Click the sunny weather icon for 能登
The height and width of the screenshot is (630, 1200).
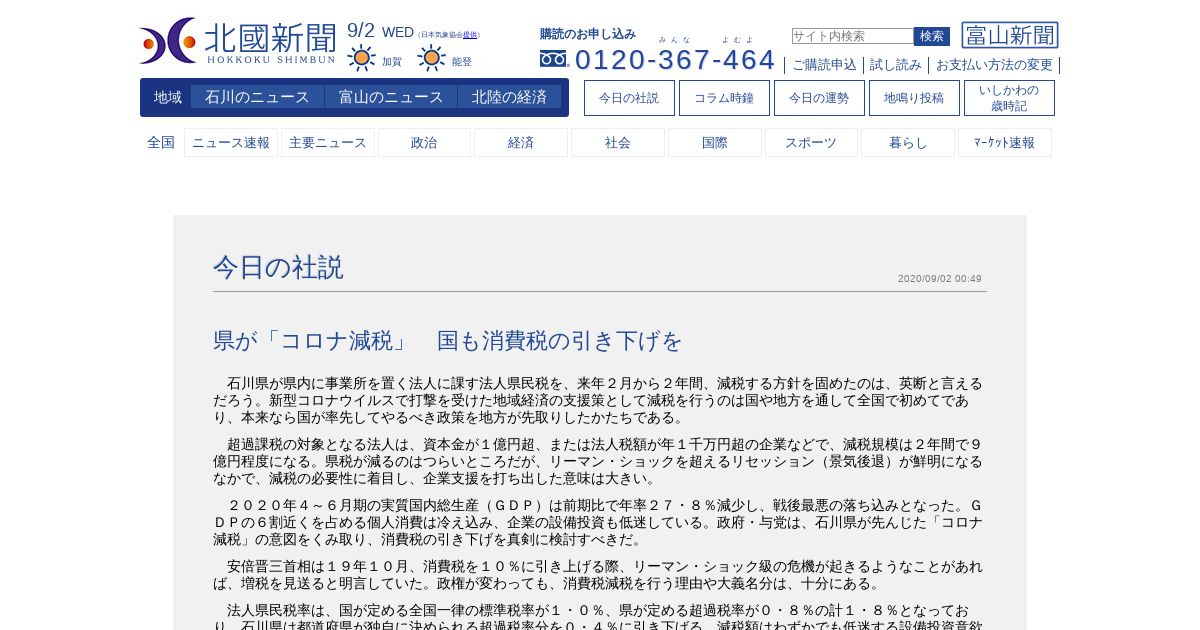(x=432, y=58)
